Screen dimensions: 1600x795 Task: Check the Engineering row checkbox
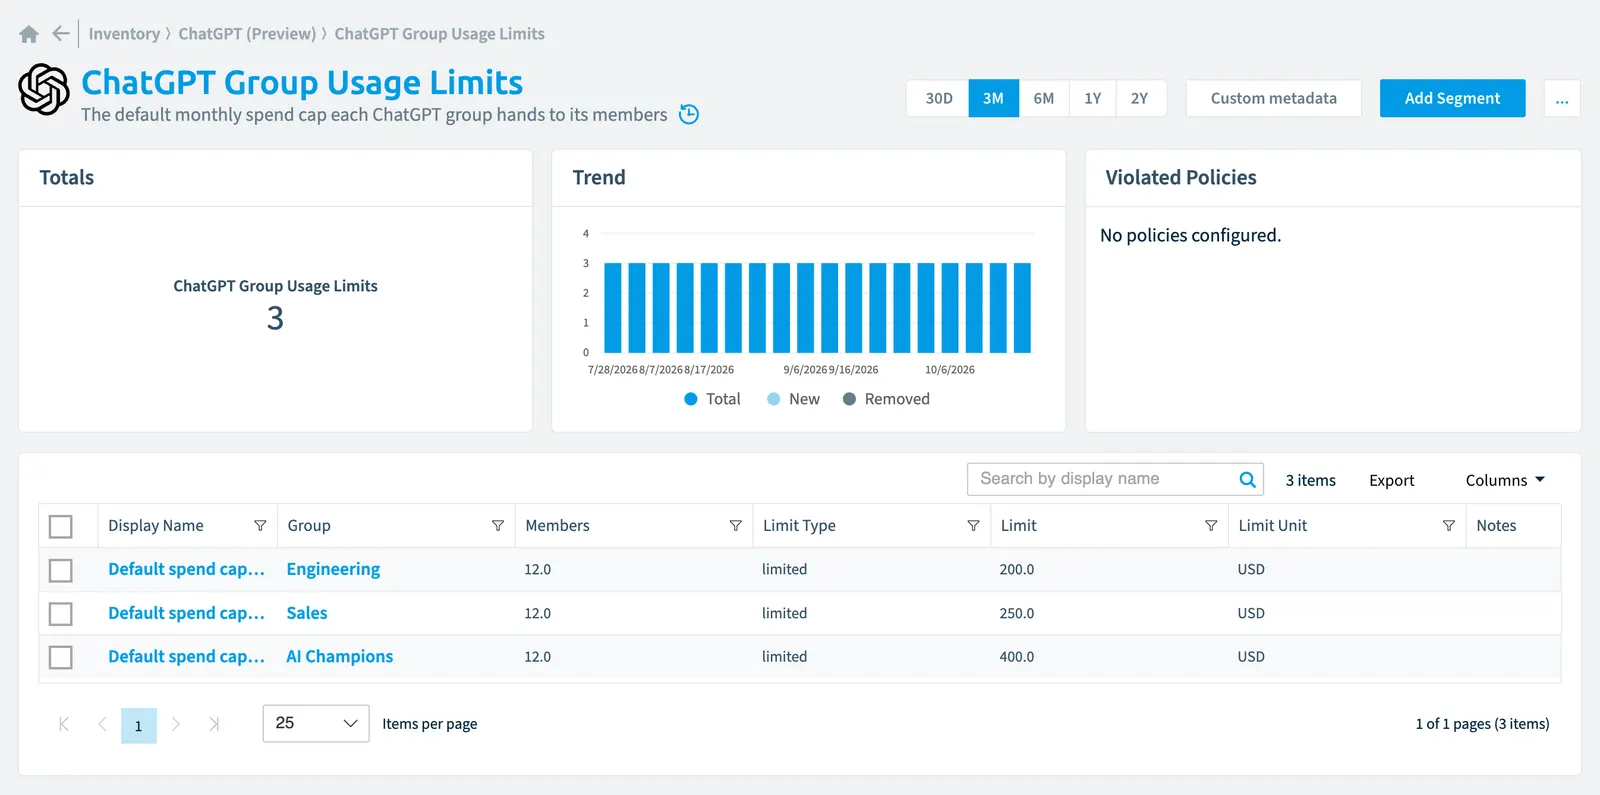pos(61,570)
